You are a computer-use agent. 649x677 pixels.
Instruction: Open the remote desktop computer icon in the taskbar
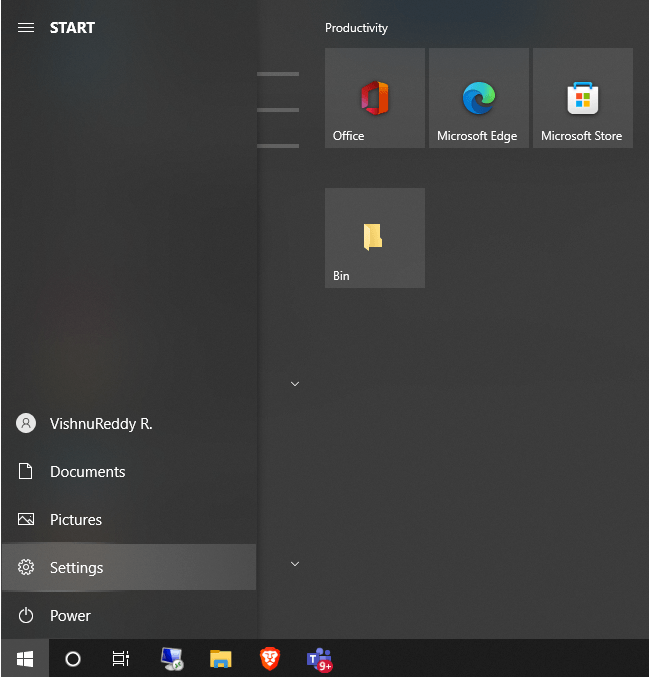[172, 659]
